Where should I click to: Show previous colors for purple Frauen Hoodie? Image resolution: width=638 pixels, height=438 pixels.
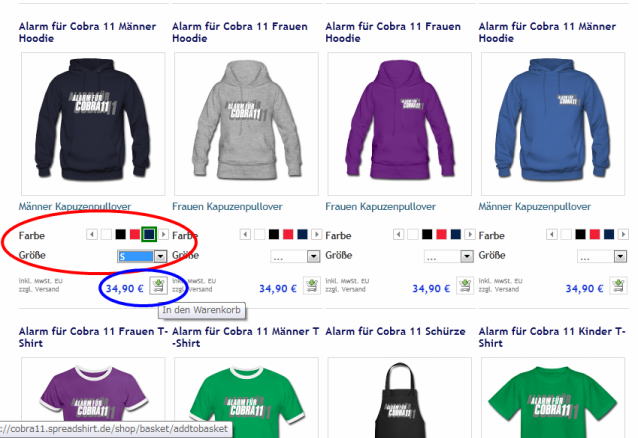coord(399,234)
